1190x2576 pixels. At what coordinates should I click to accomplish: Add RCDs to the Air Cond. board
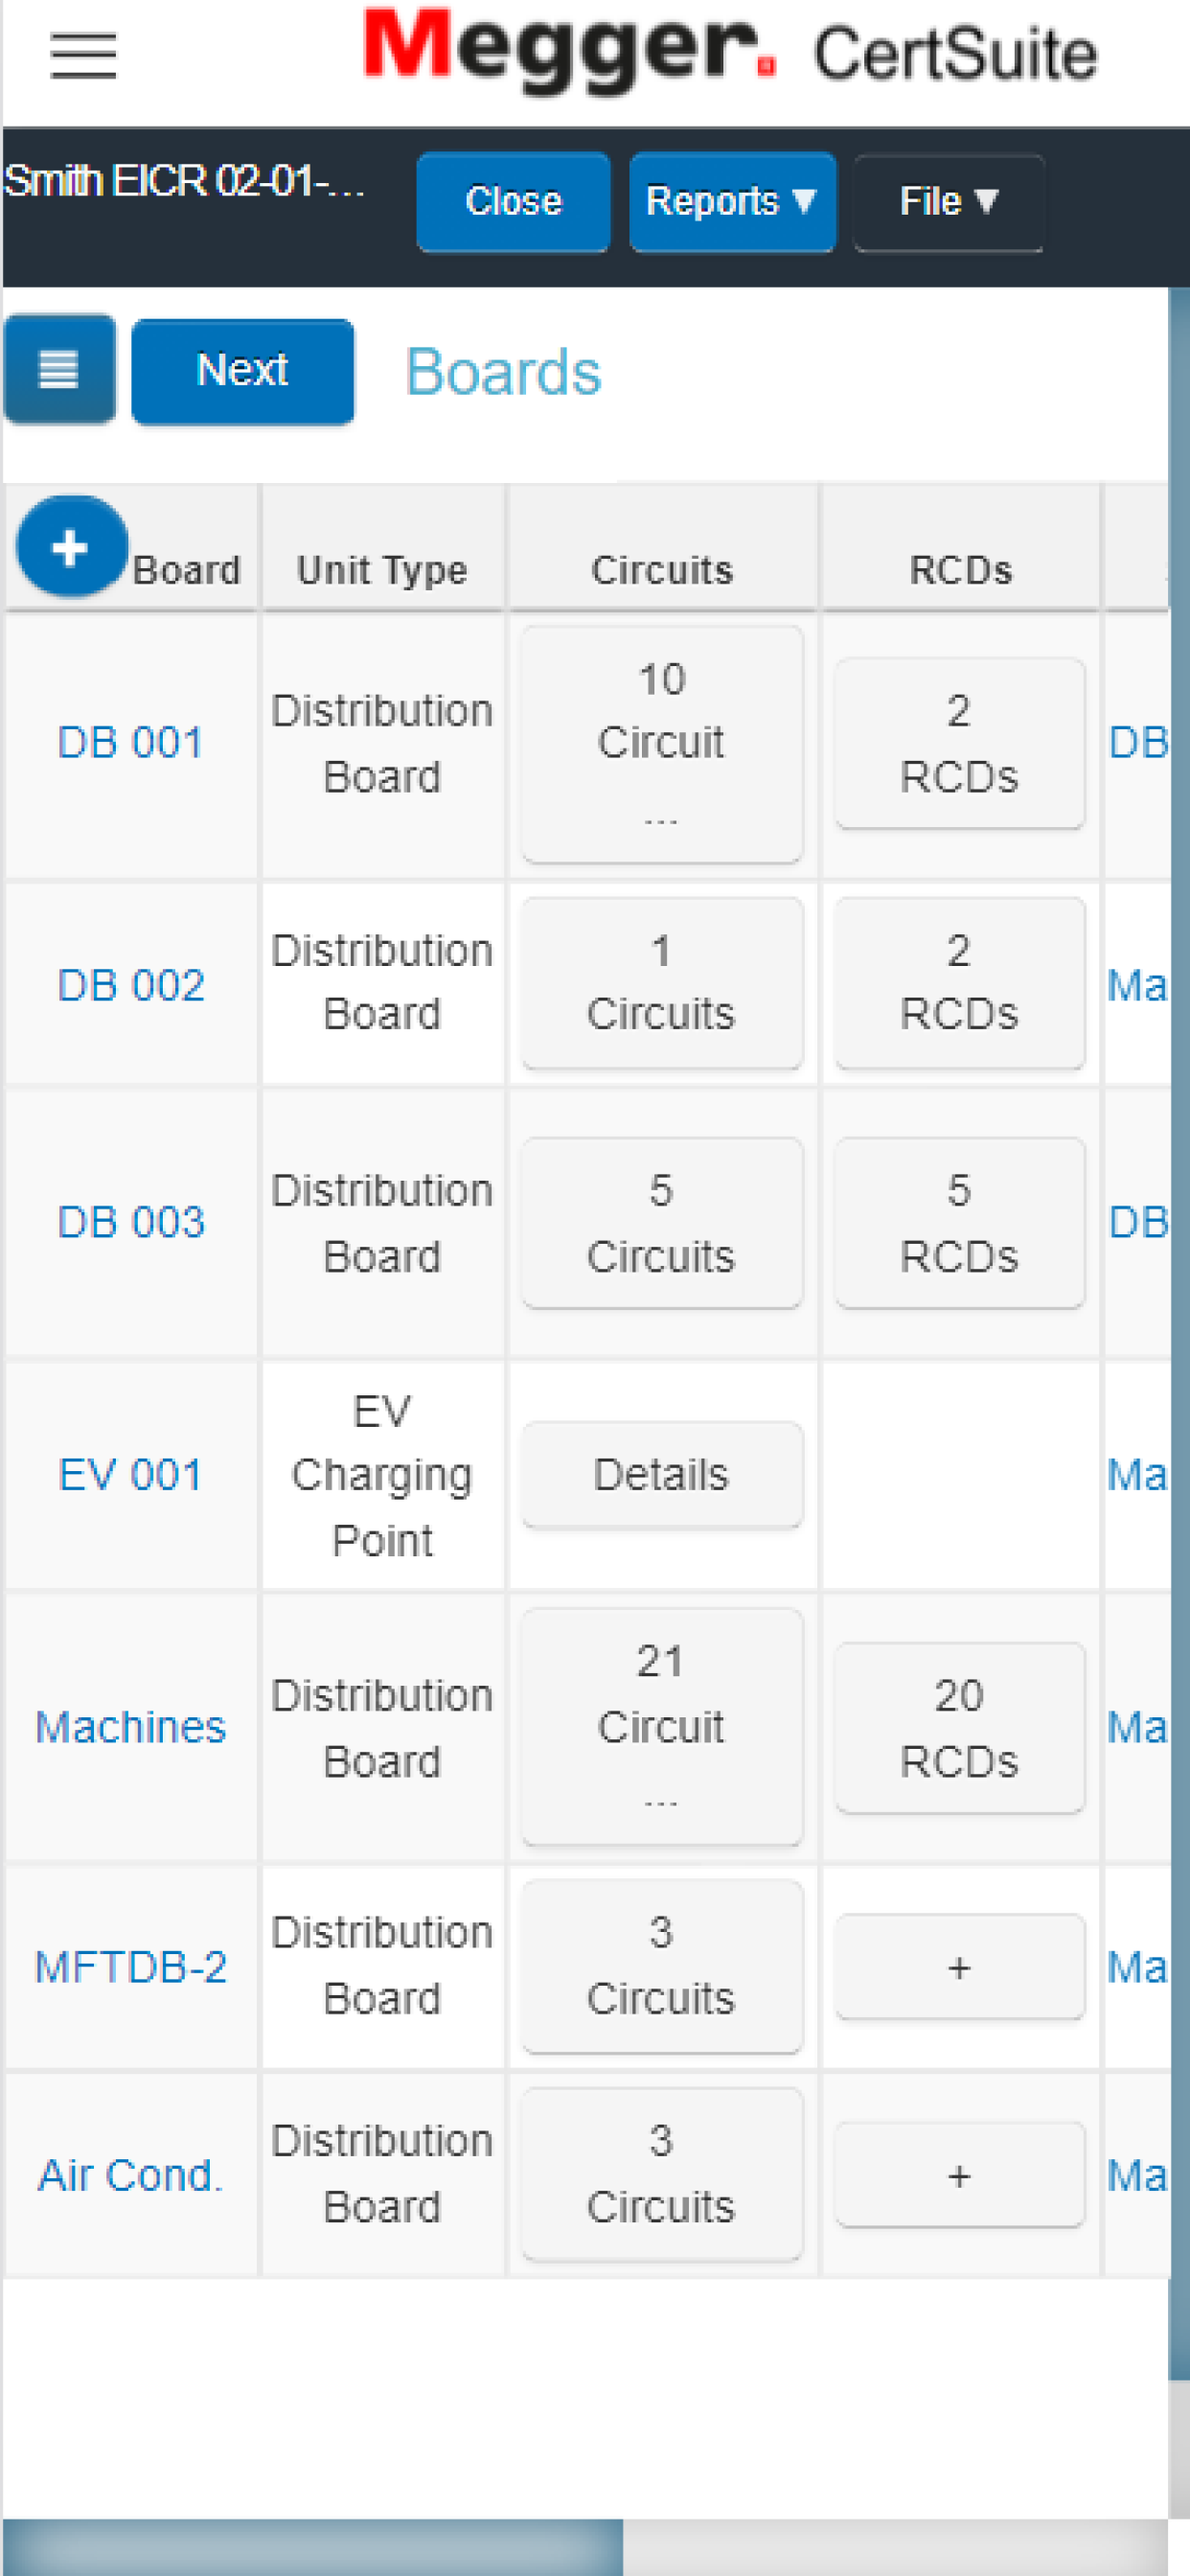pos(959,2174)
